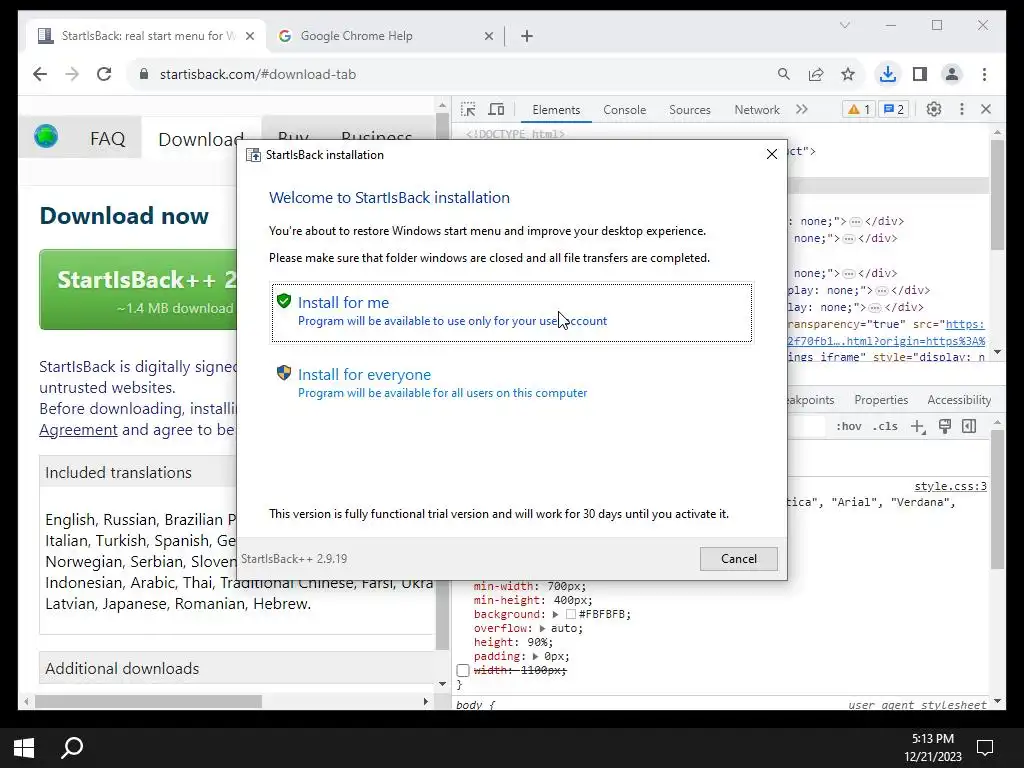
Task: Toggle Chrome side panel
Action: 920,74
